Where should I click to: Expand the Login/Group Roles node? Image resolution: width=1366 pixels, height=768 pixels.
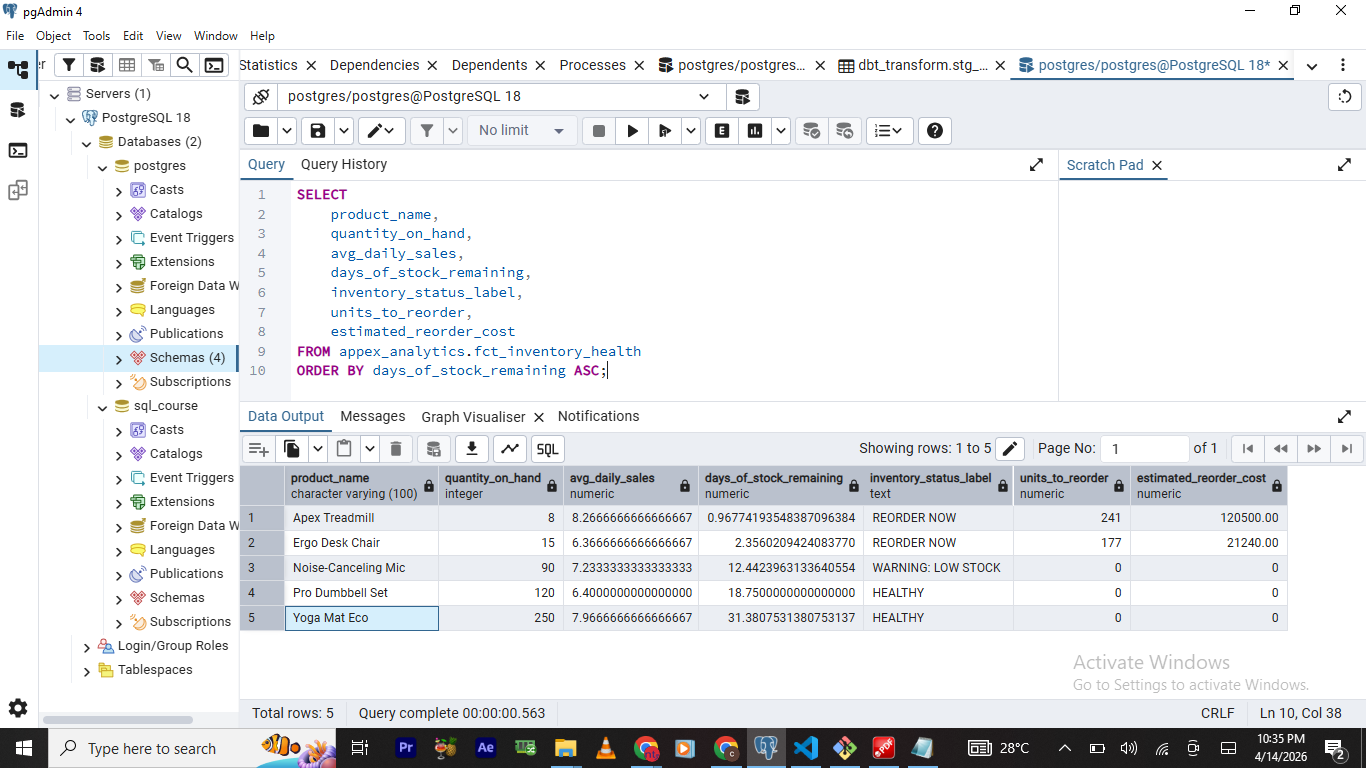[86, 646]
